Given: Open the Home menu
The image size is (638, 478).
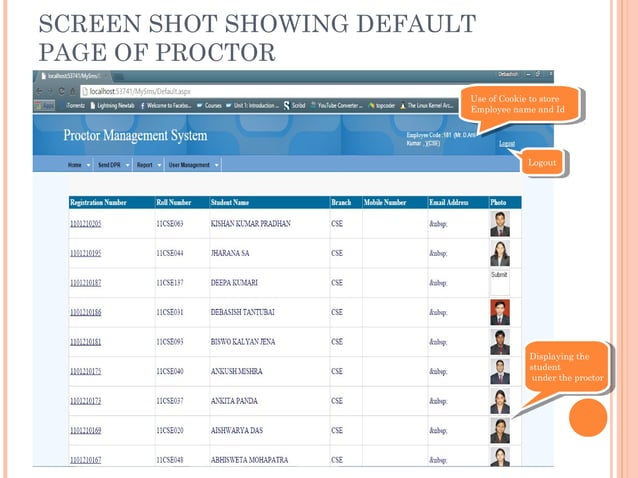Looking at the screenshot, I should point(76,164).
